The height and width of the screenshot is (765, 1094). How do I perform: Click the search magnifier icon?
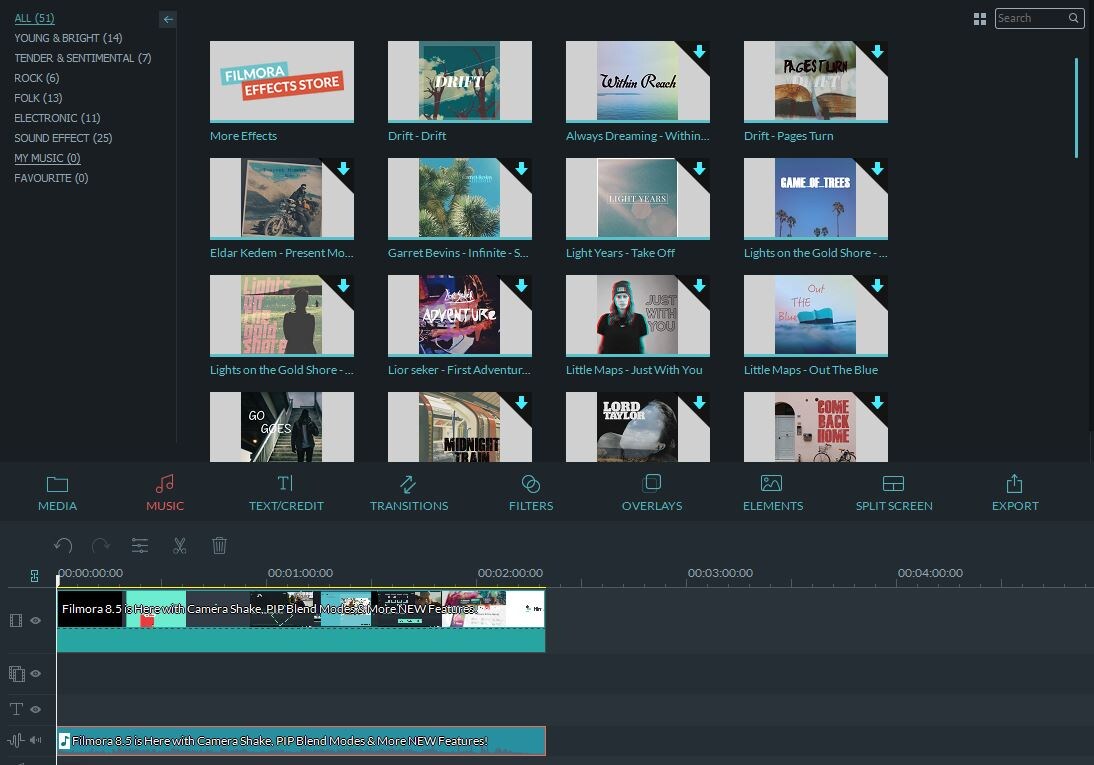pos(1074,18)
